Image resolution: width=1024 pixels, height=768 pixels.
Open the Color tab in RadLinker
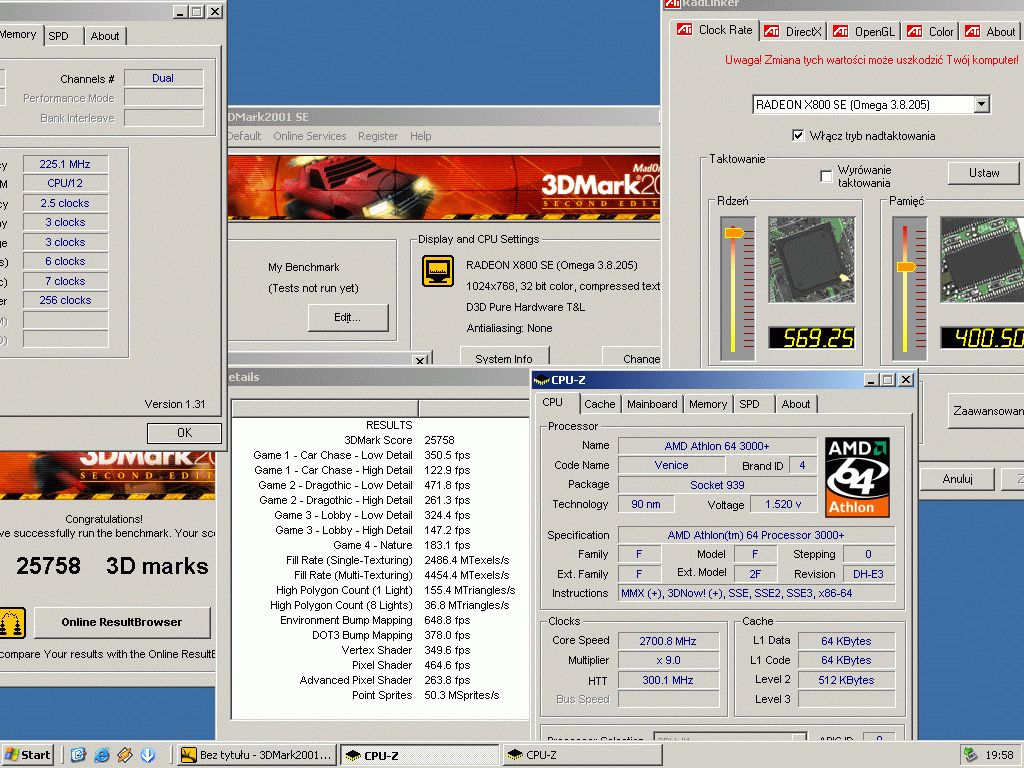click(931, 31)
